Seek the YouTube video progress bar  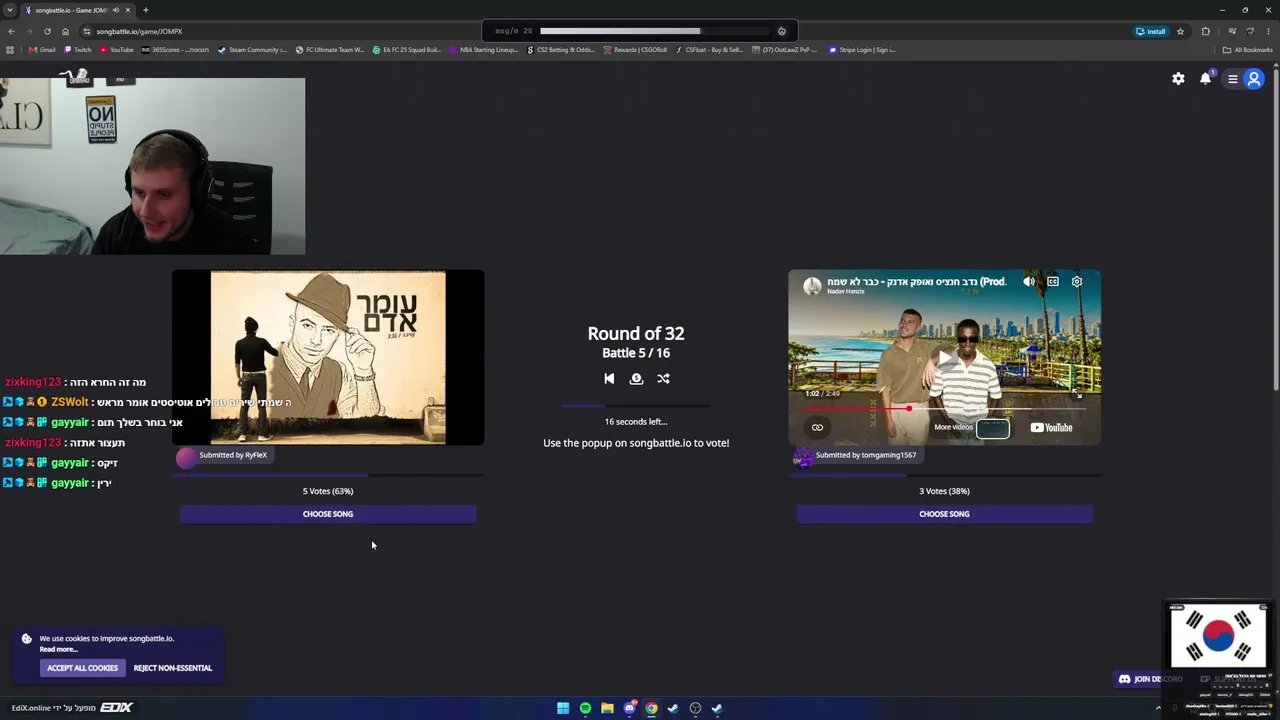(x=944, y=408)
